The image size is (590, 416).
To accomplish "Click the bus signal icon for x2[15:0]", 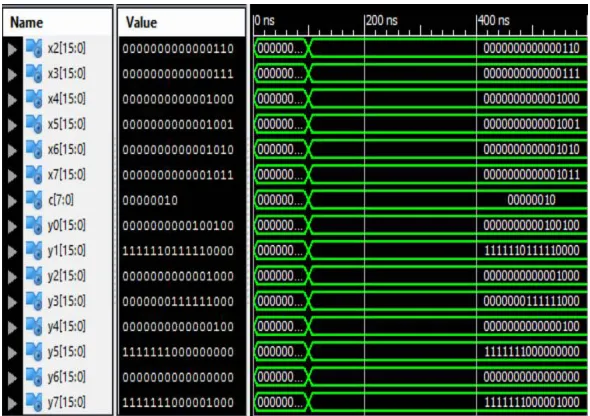I will 34,48.
